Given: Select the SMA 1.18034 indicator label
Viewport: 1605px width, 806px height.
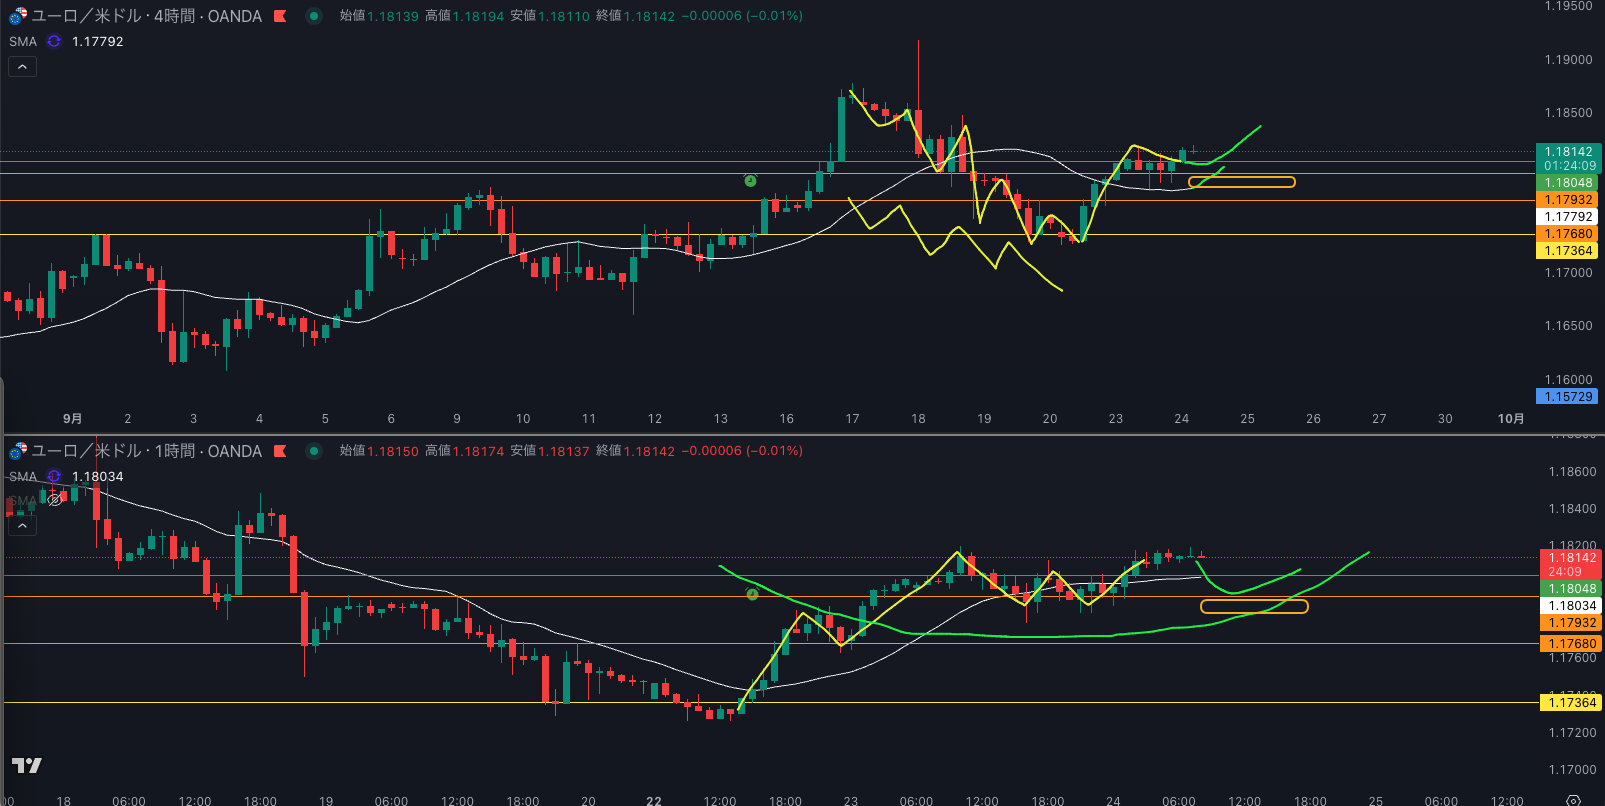Looking at the screenshot, I should tap(23, 476).
